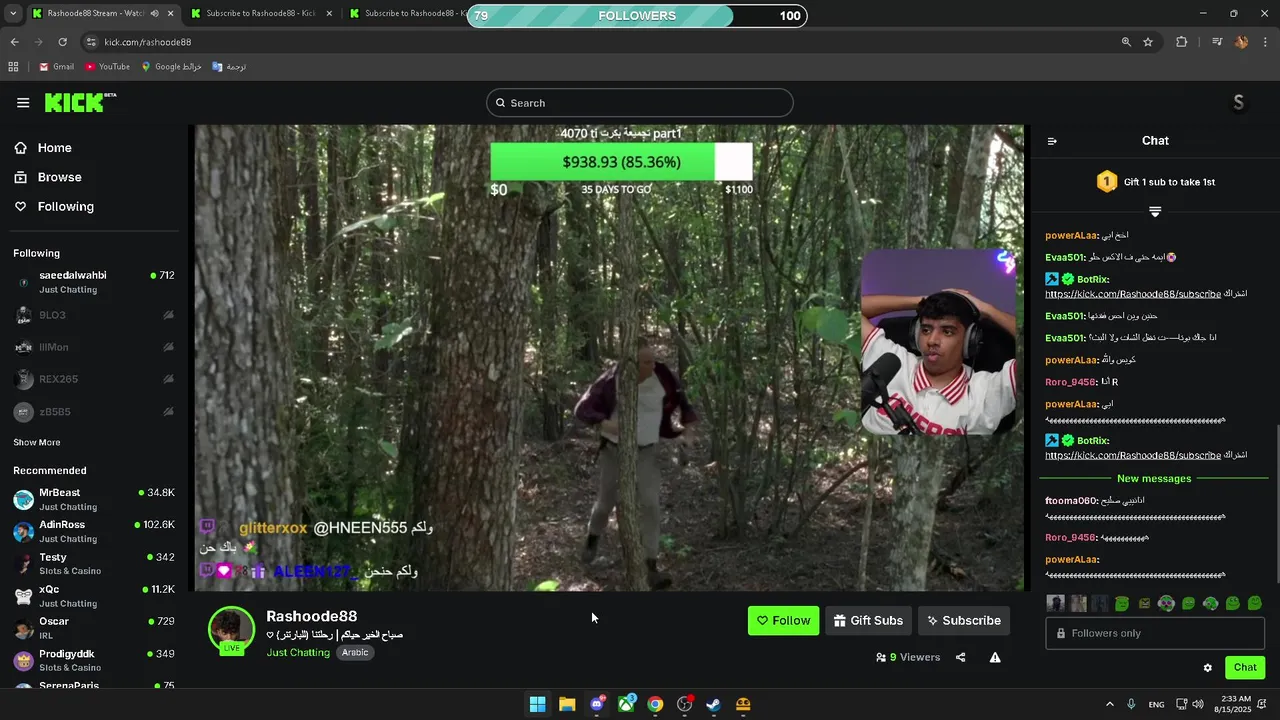This screenshot has width=1280, height=720.
Task: Open Chrome from the taskbar
Action: click(x=655, y=704)
